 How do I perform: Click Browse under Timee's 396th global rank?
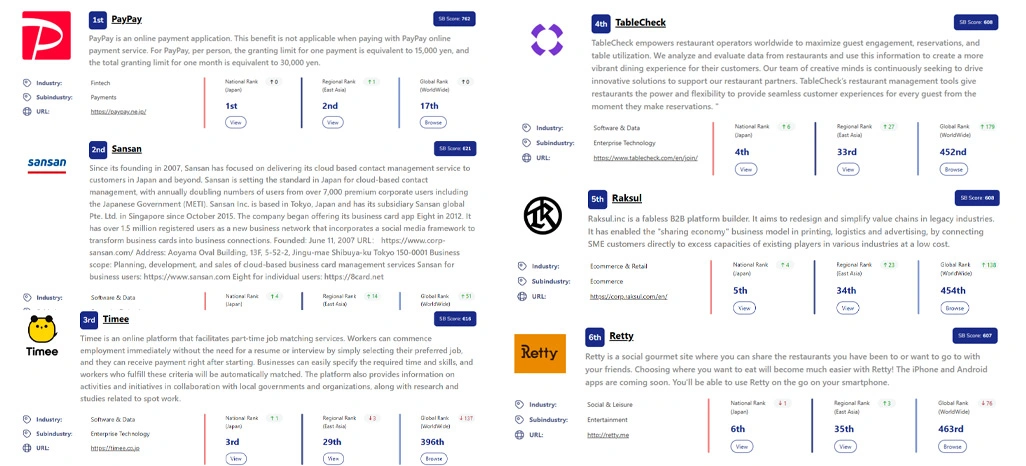(x=433, y=458)
